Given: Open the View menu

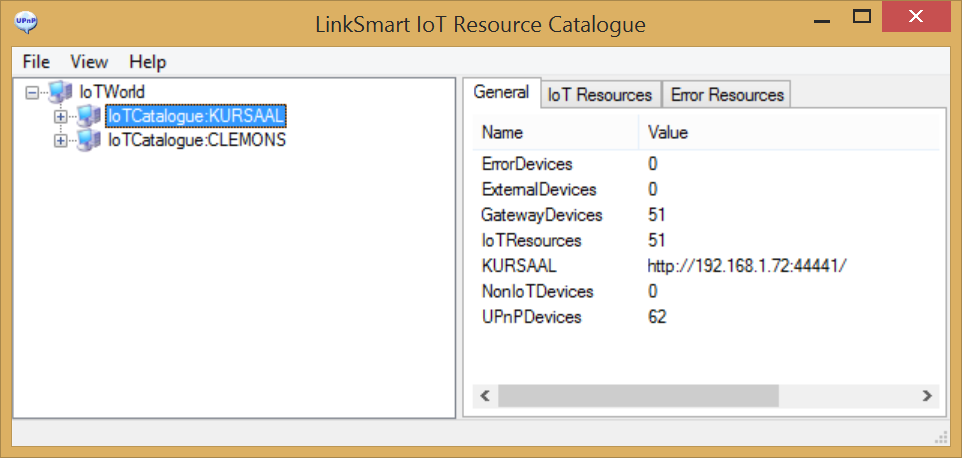Looking at the screenshot, I should click(89, 62).
